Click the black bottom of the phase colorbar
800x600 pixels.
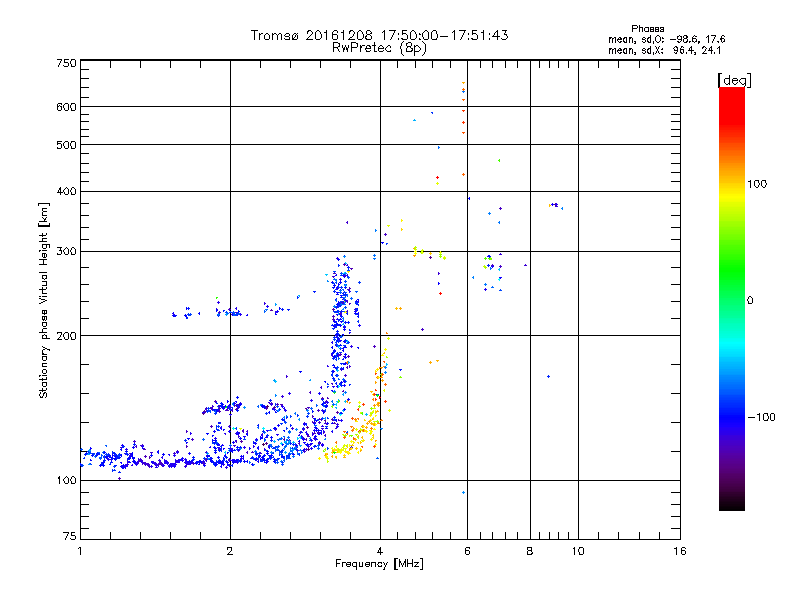[x=732, y=503]
